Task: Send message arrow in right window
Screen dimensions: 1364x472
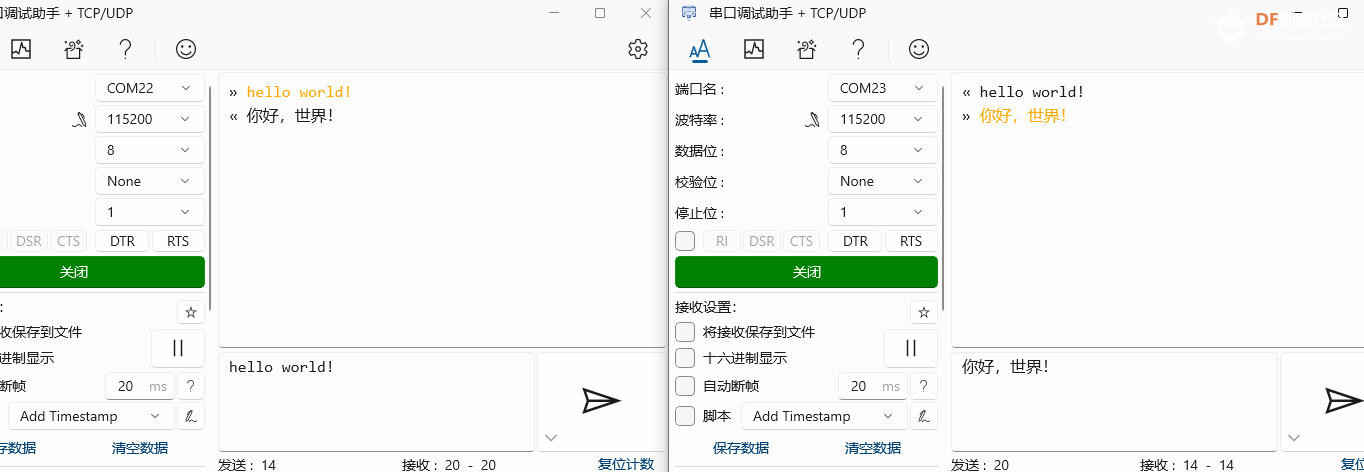Action: coord(1344,401)
